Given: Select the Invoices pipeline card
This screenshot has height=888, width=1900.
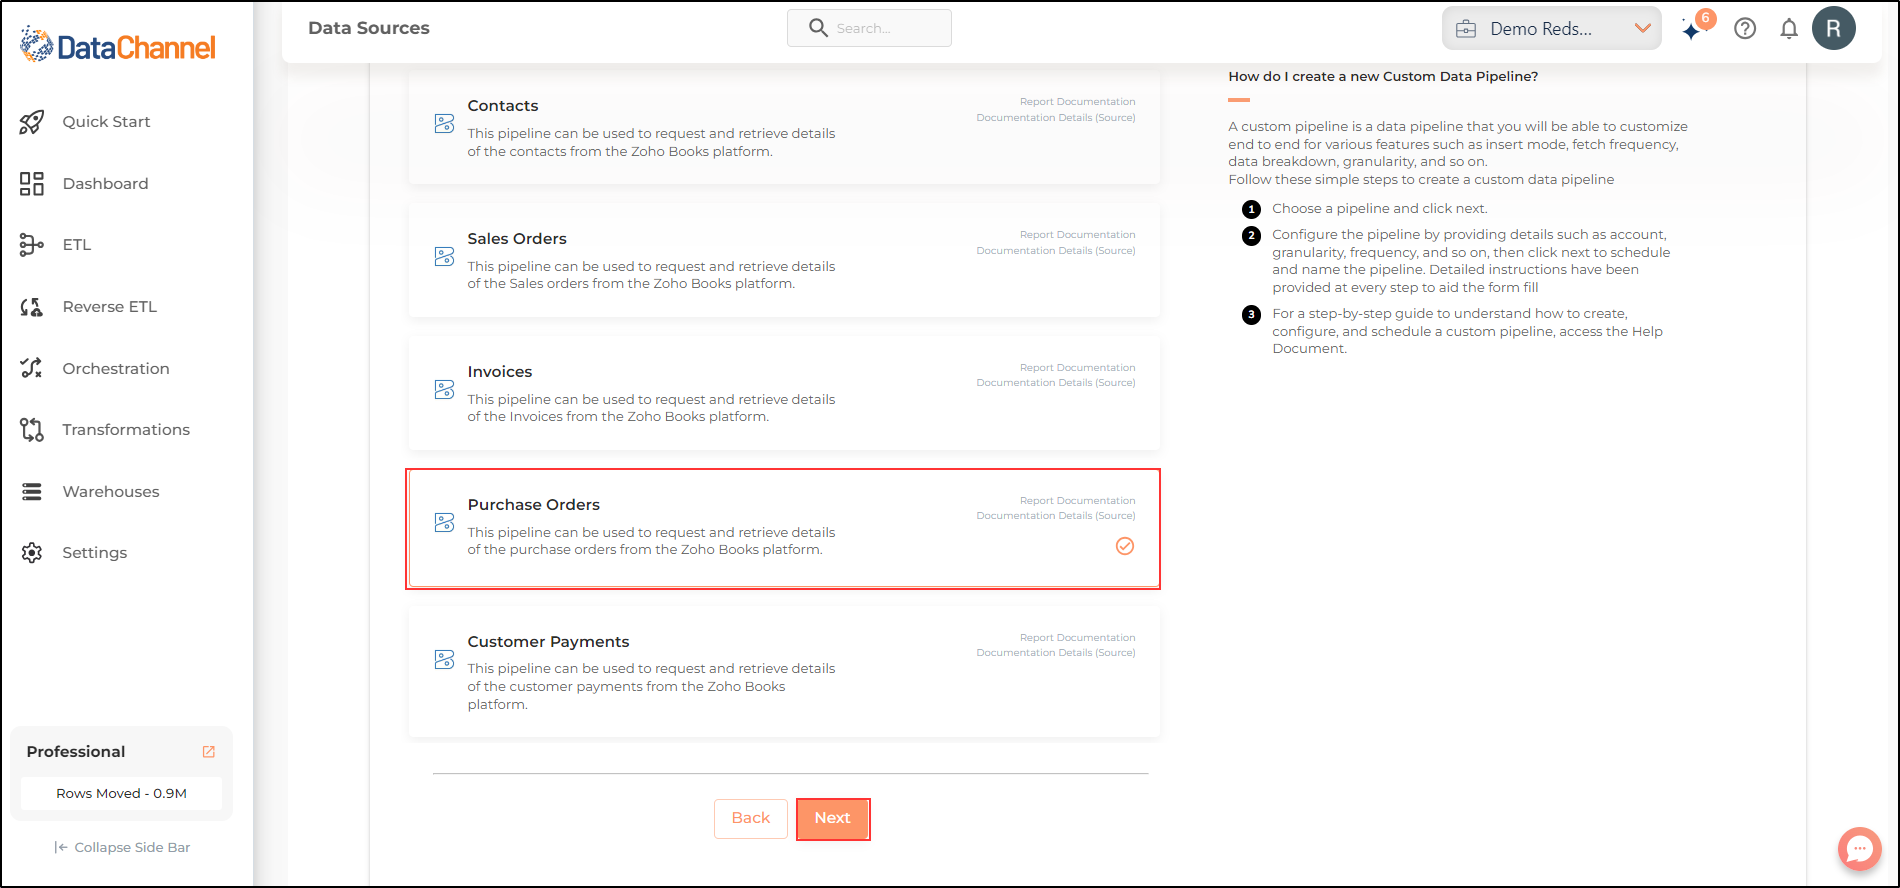Looking at the screenshot, I should pos(784,394).
